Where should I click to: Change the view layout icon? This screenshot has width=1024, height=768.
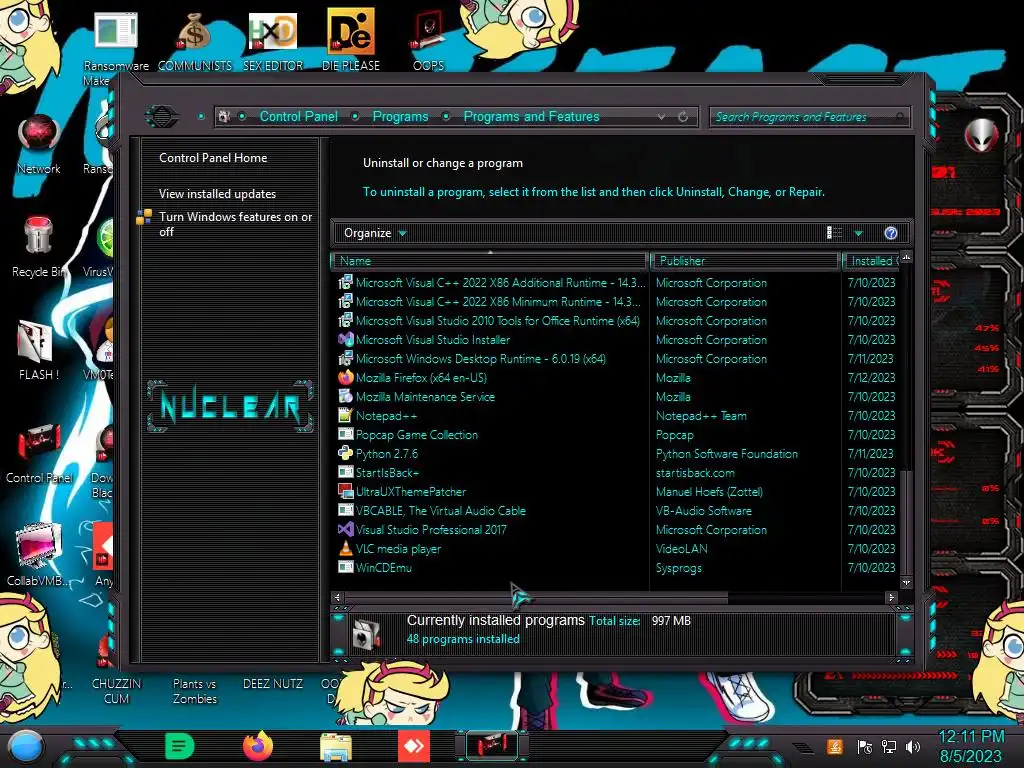(x=835, y=233)
